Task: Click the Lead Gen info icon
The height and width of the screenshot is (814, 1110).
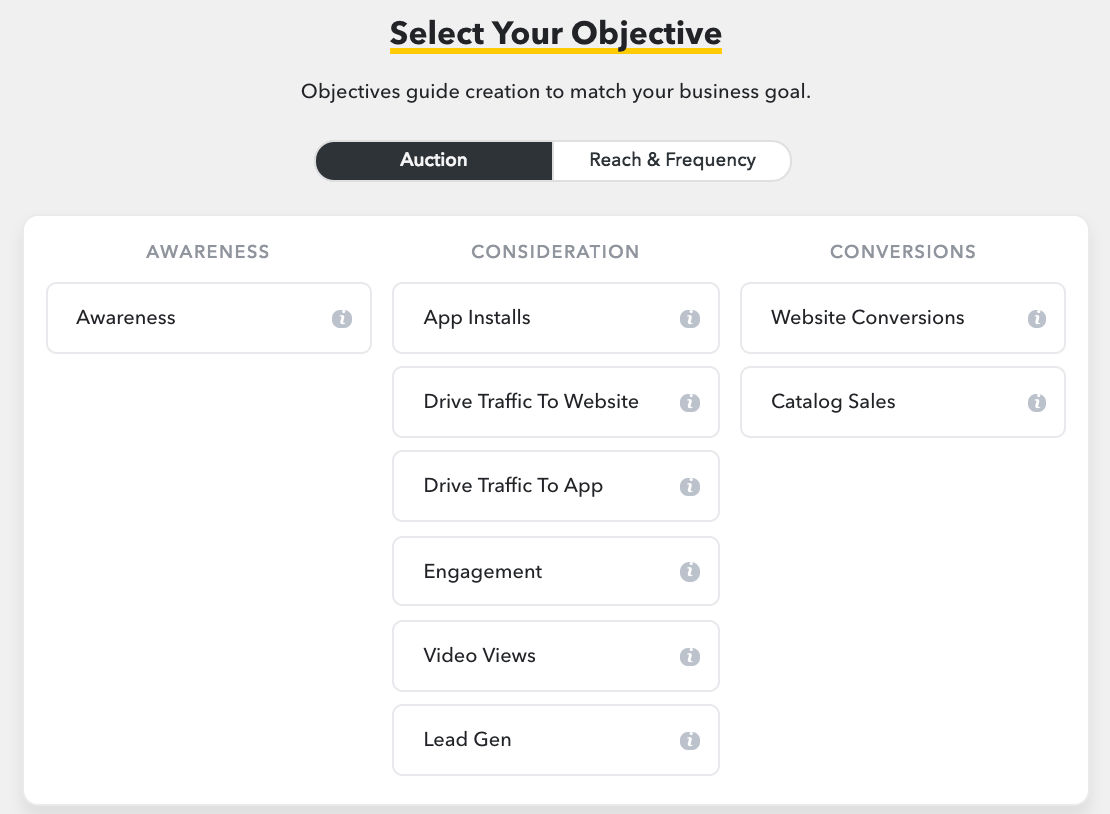Action: (x=689, y=741)
